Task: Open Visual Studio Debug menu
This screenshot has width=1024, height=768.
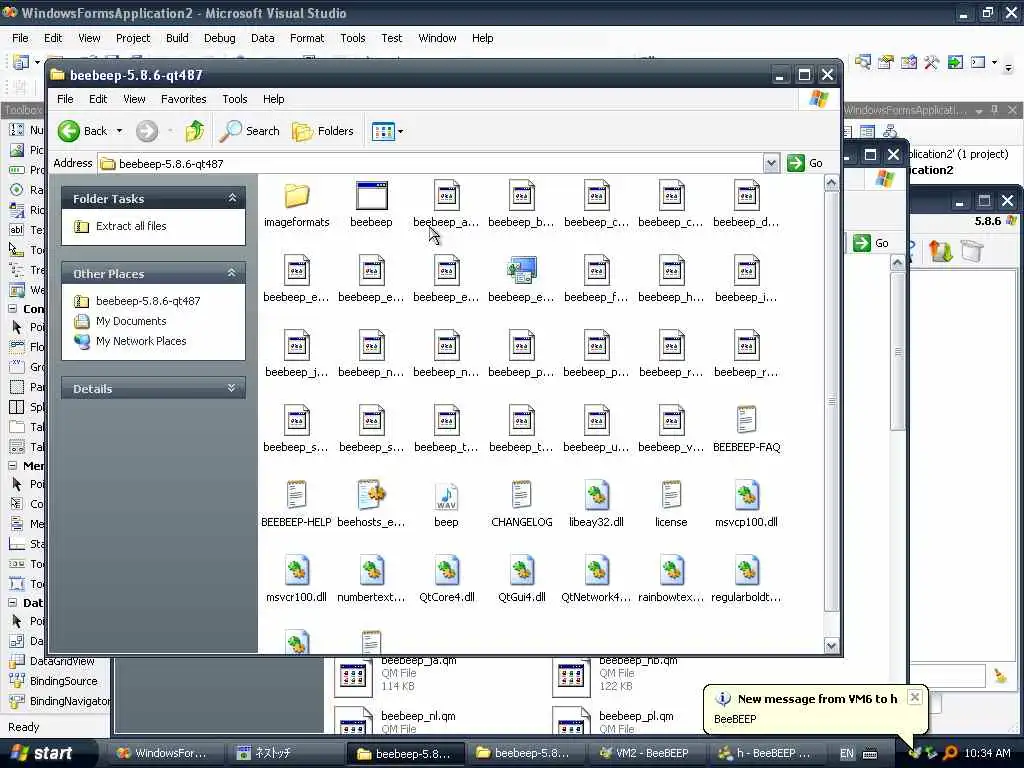Action: pos(219,39)
